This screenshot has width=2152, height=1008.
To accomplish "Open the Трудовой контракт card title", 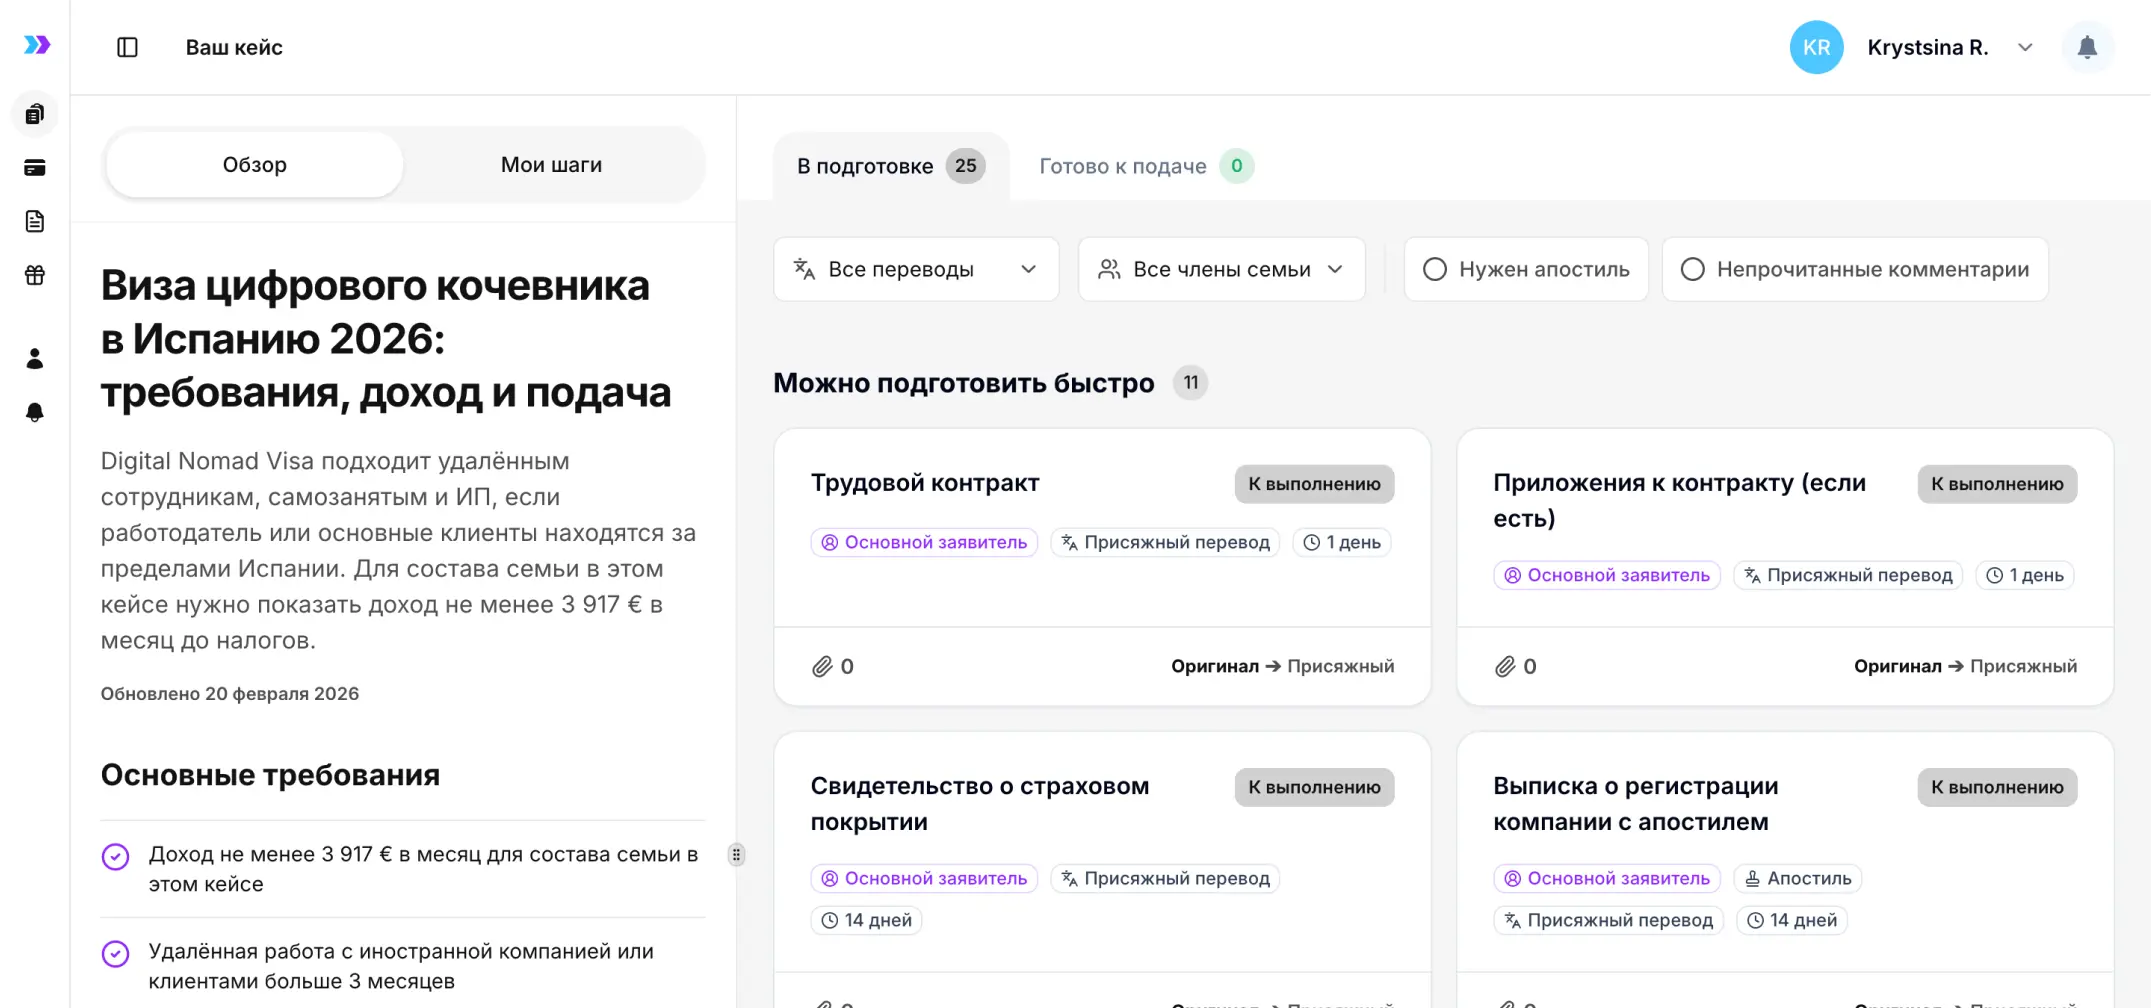I will click(925, 483).
